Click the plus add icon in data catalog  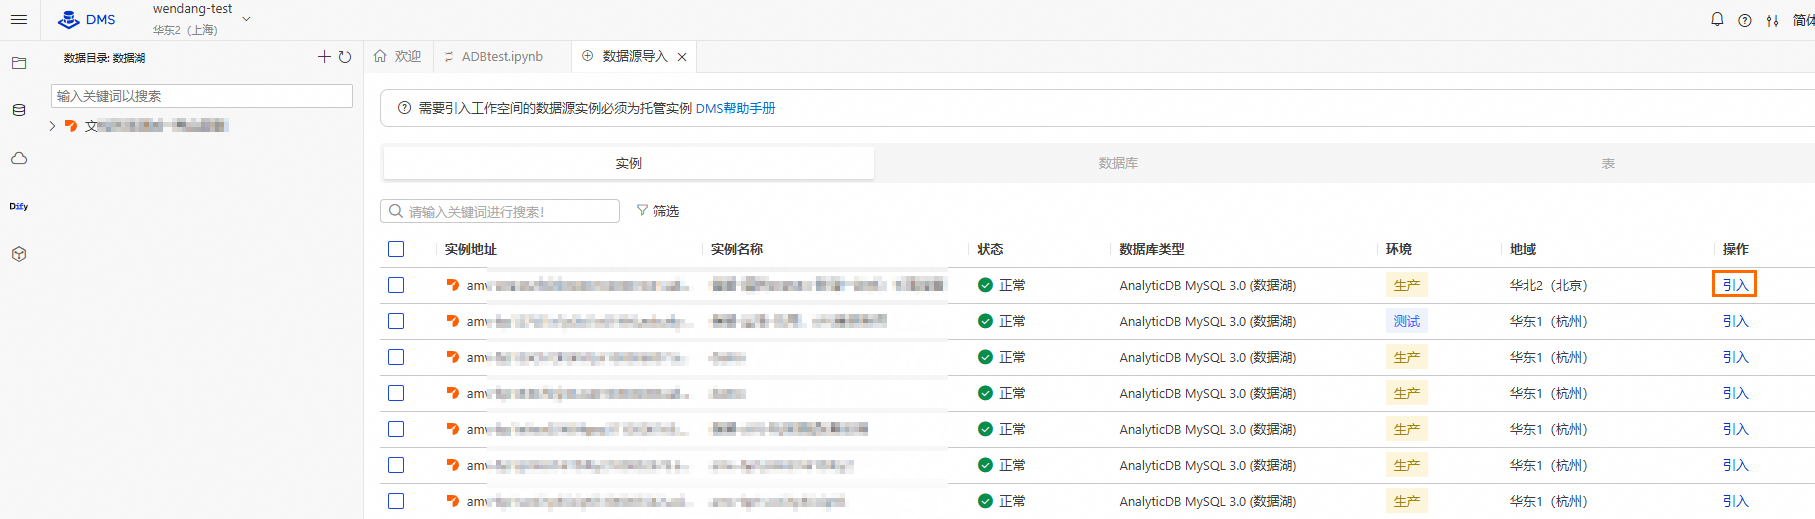(324, 57)
